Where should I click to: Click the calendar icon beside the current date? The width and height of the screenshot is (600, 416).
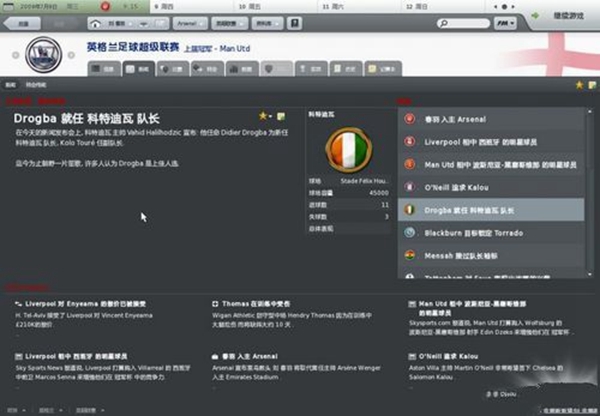coord(8,7)
